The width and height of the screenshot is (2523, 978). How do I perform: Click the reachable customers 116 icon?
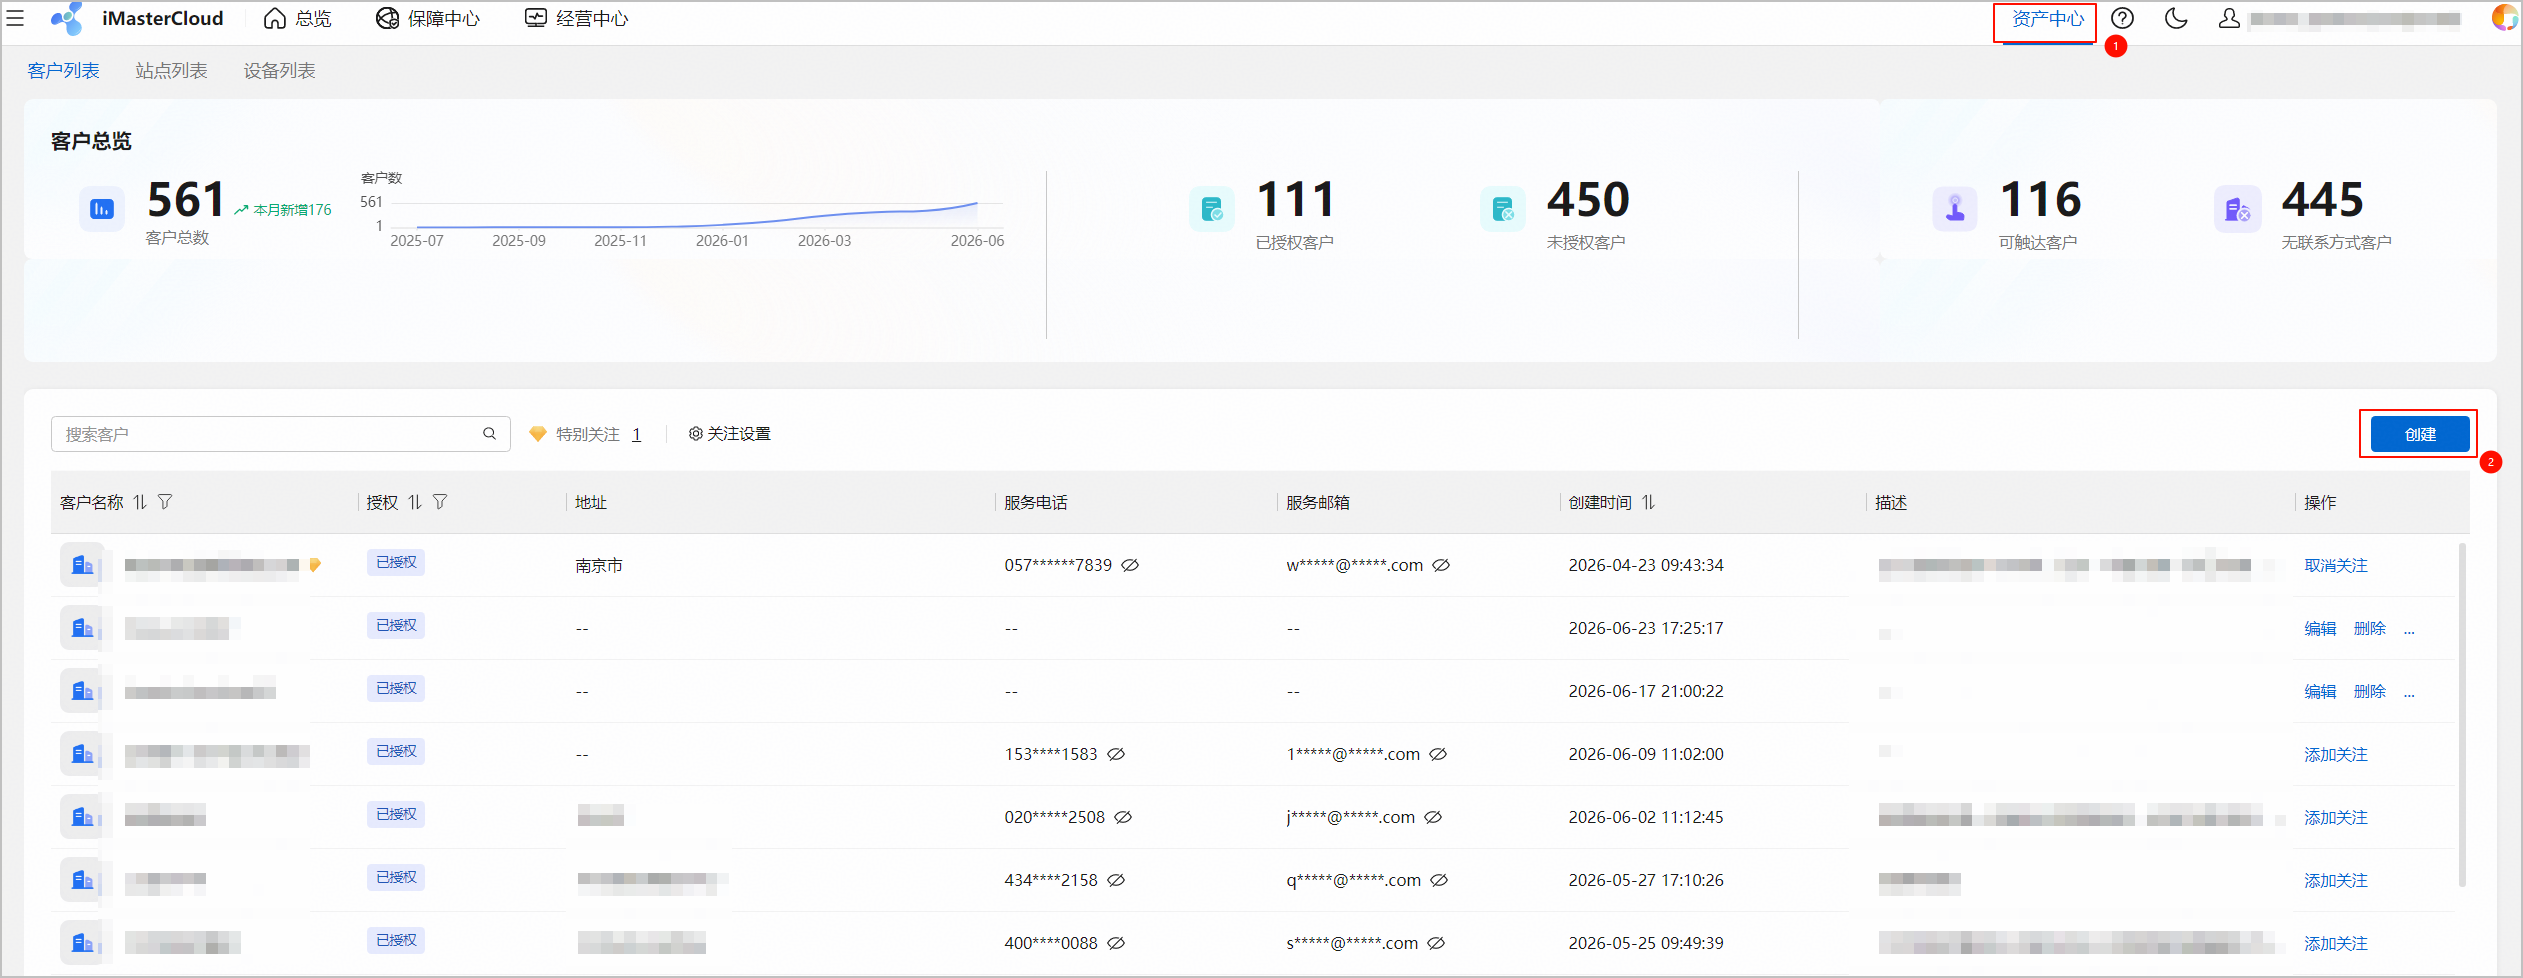pos(1954,209)
